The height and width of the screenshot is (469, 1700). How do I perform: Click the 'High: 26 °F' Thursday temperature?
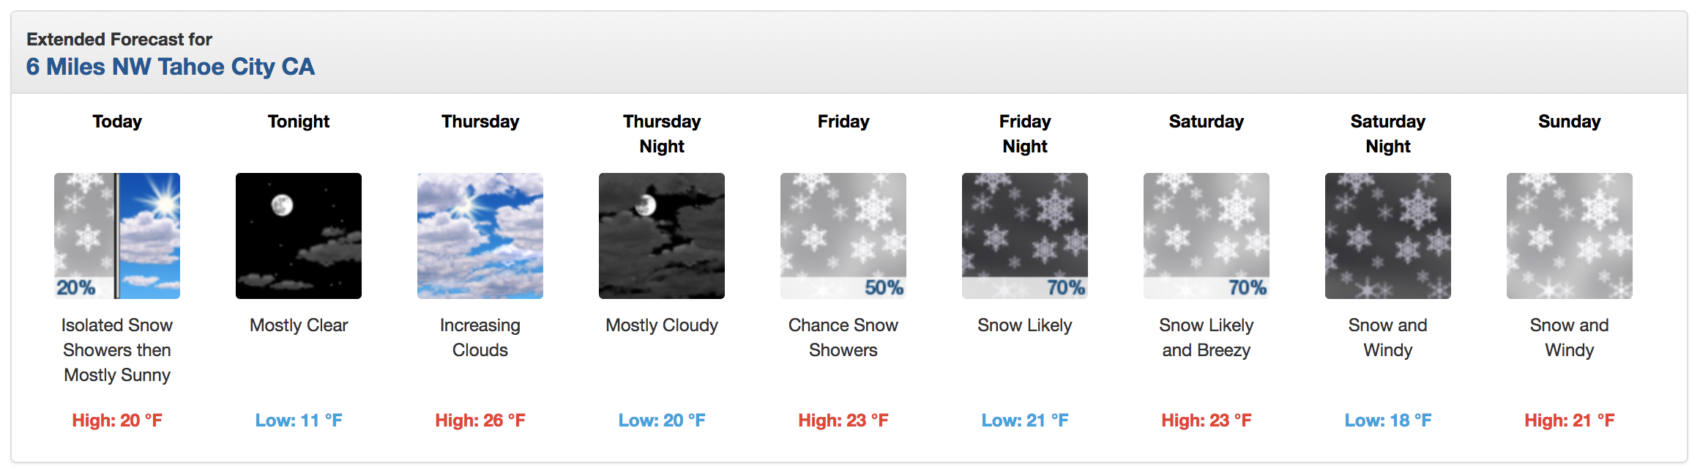pos(480,421)
